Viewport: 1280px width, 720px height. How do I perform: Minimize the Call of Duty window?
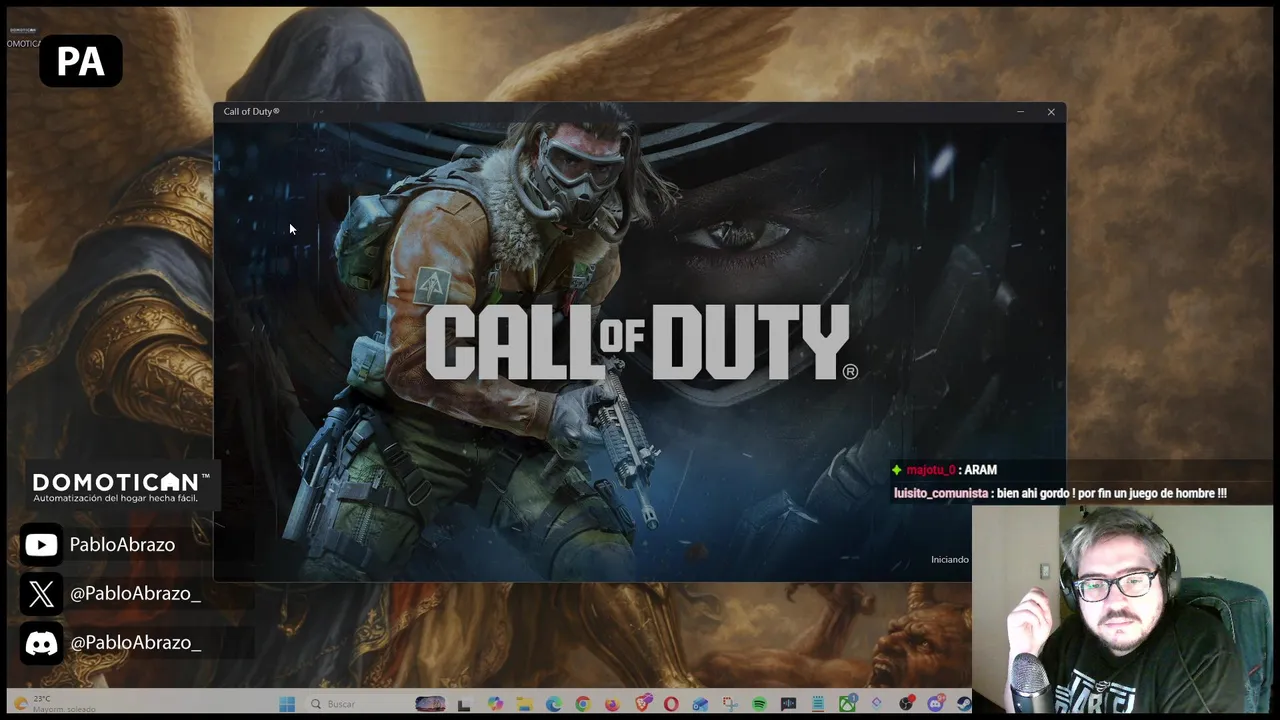click(x=1020, y=112)
